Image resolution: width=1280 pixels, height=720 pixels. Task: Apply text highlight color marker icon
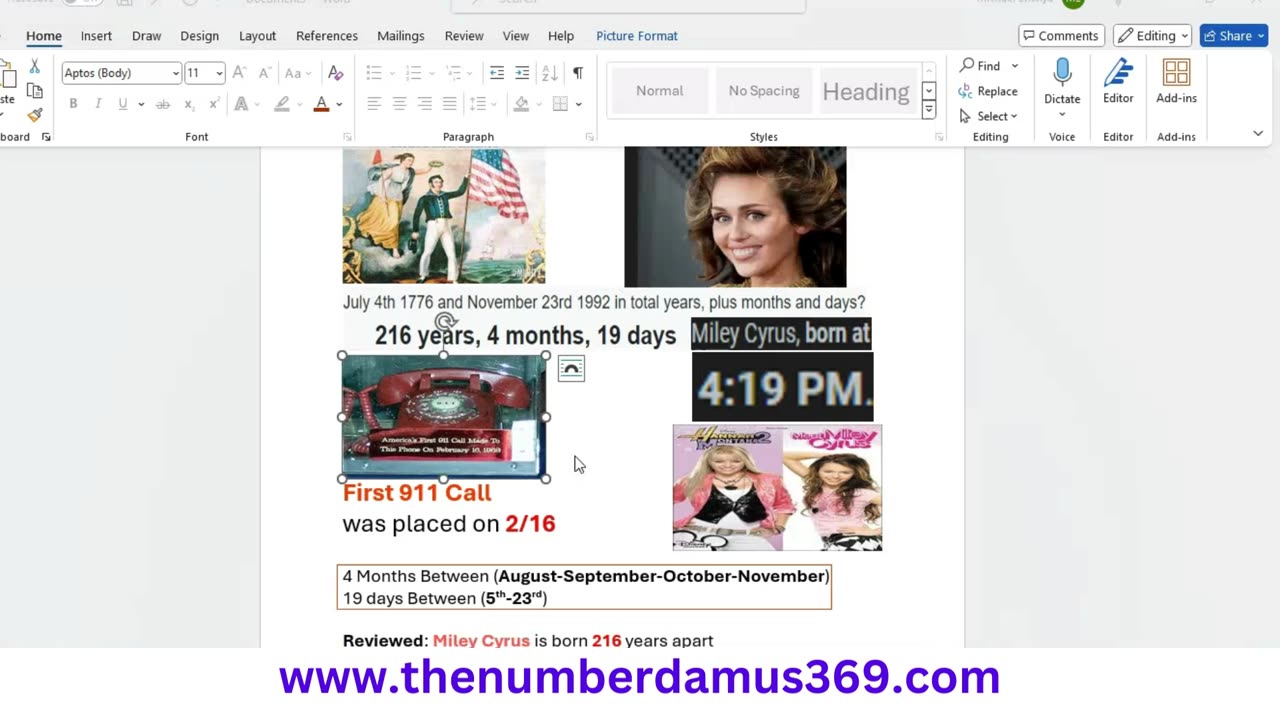pos(282,104)
